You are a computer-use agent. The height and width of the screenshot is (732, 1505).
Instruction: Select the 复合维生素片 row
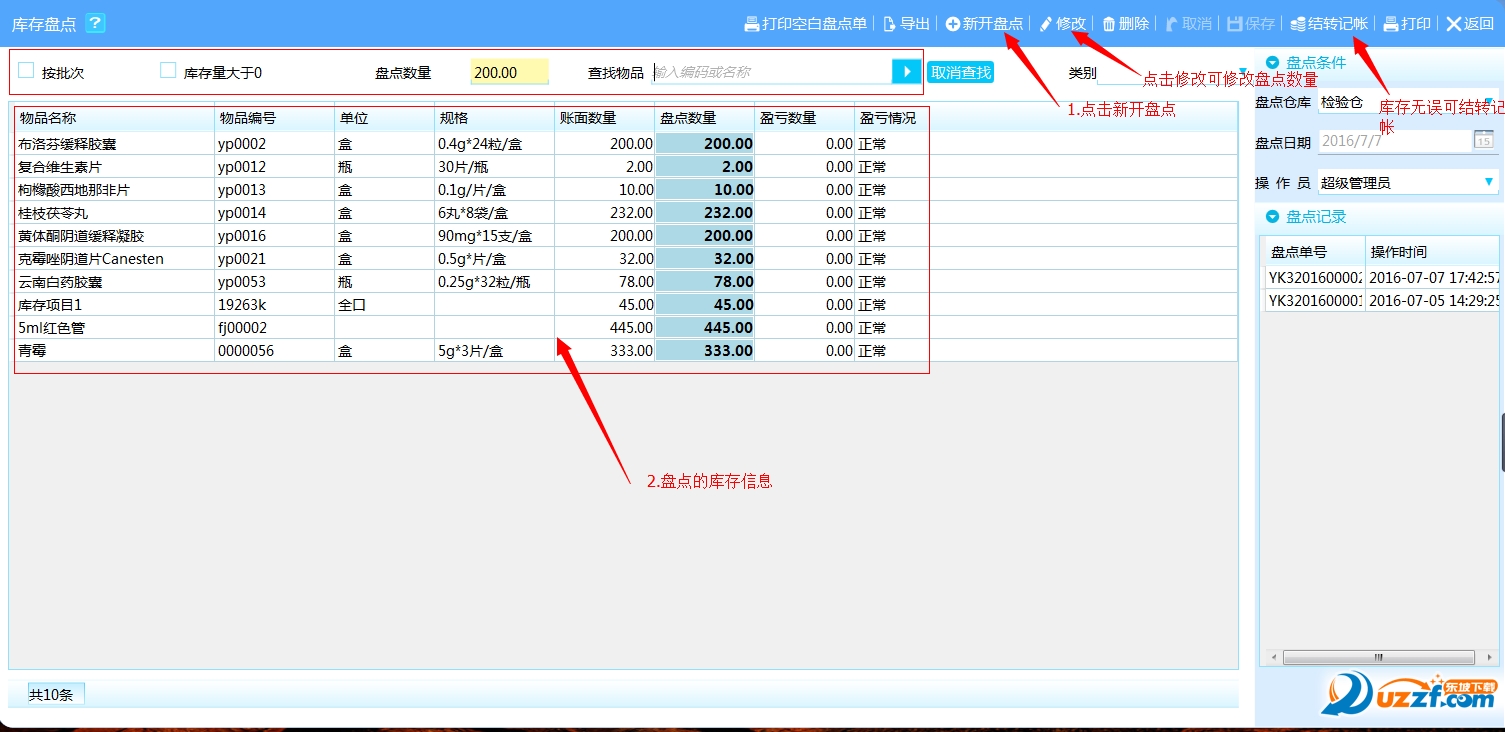point(625,167)
